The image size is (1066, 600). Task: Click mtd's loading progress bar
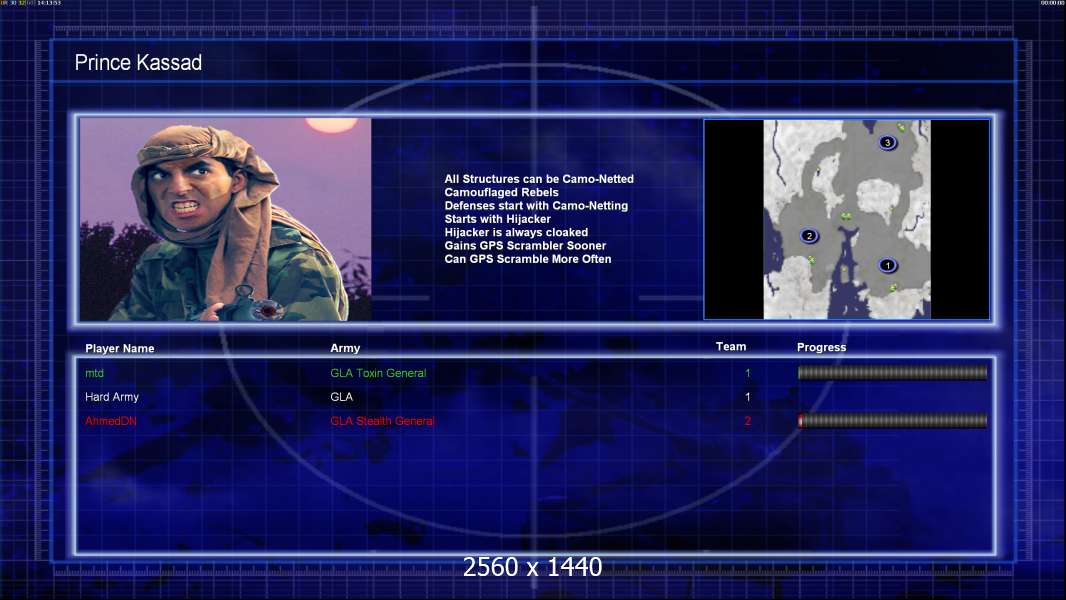[x=892, y=372]
